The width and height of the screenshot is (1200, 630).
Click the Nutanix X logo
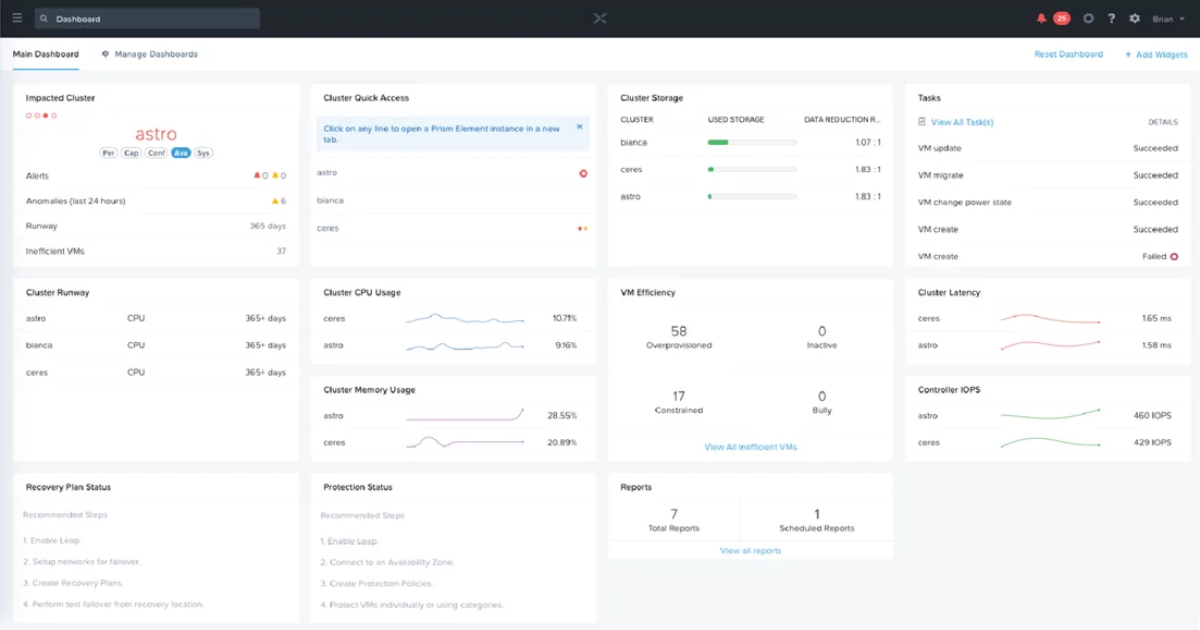(600, 18)
